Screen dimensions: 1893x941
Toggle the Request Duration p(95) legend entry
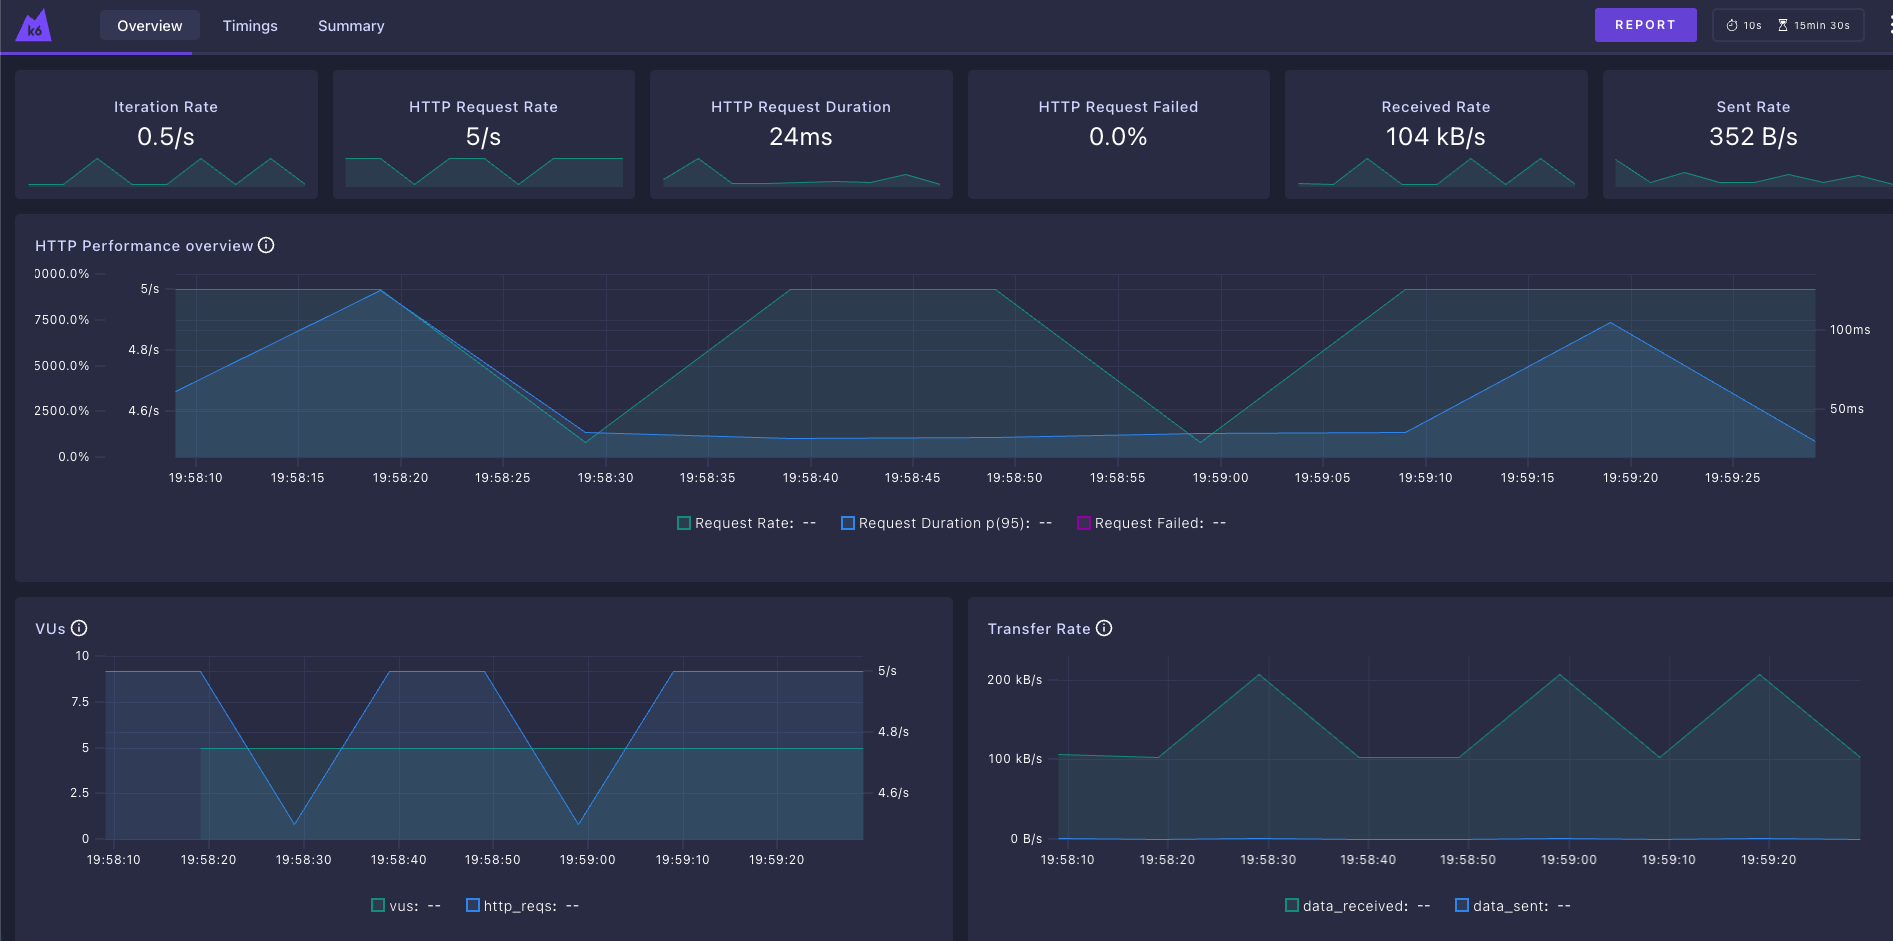(x=945, y=522)
